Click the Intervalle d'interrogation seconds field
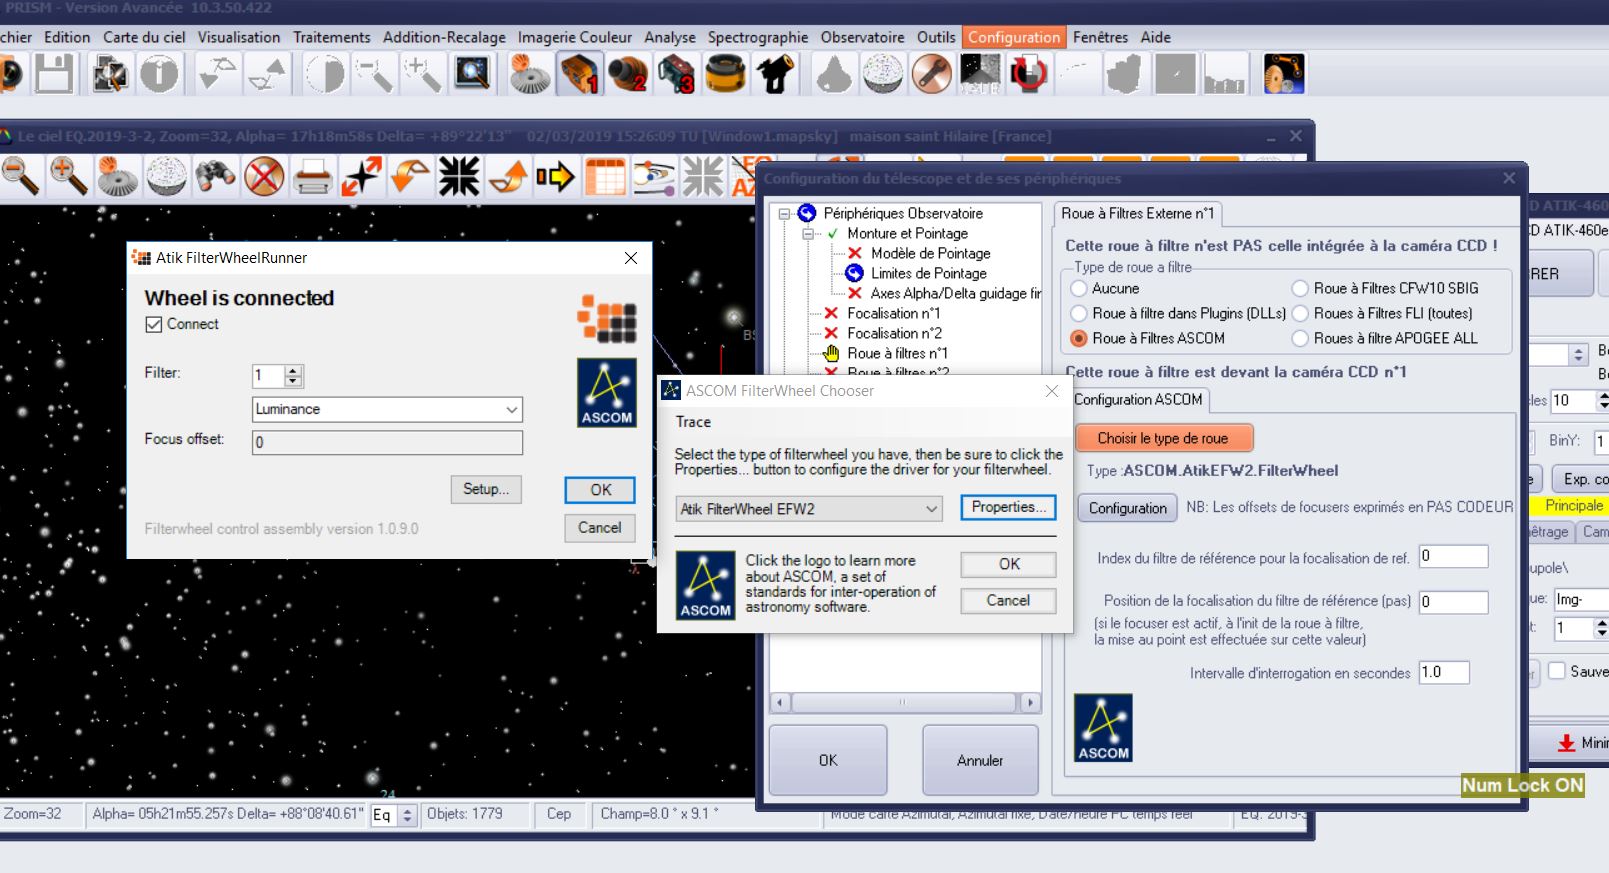 [1443, 673]
